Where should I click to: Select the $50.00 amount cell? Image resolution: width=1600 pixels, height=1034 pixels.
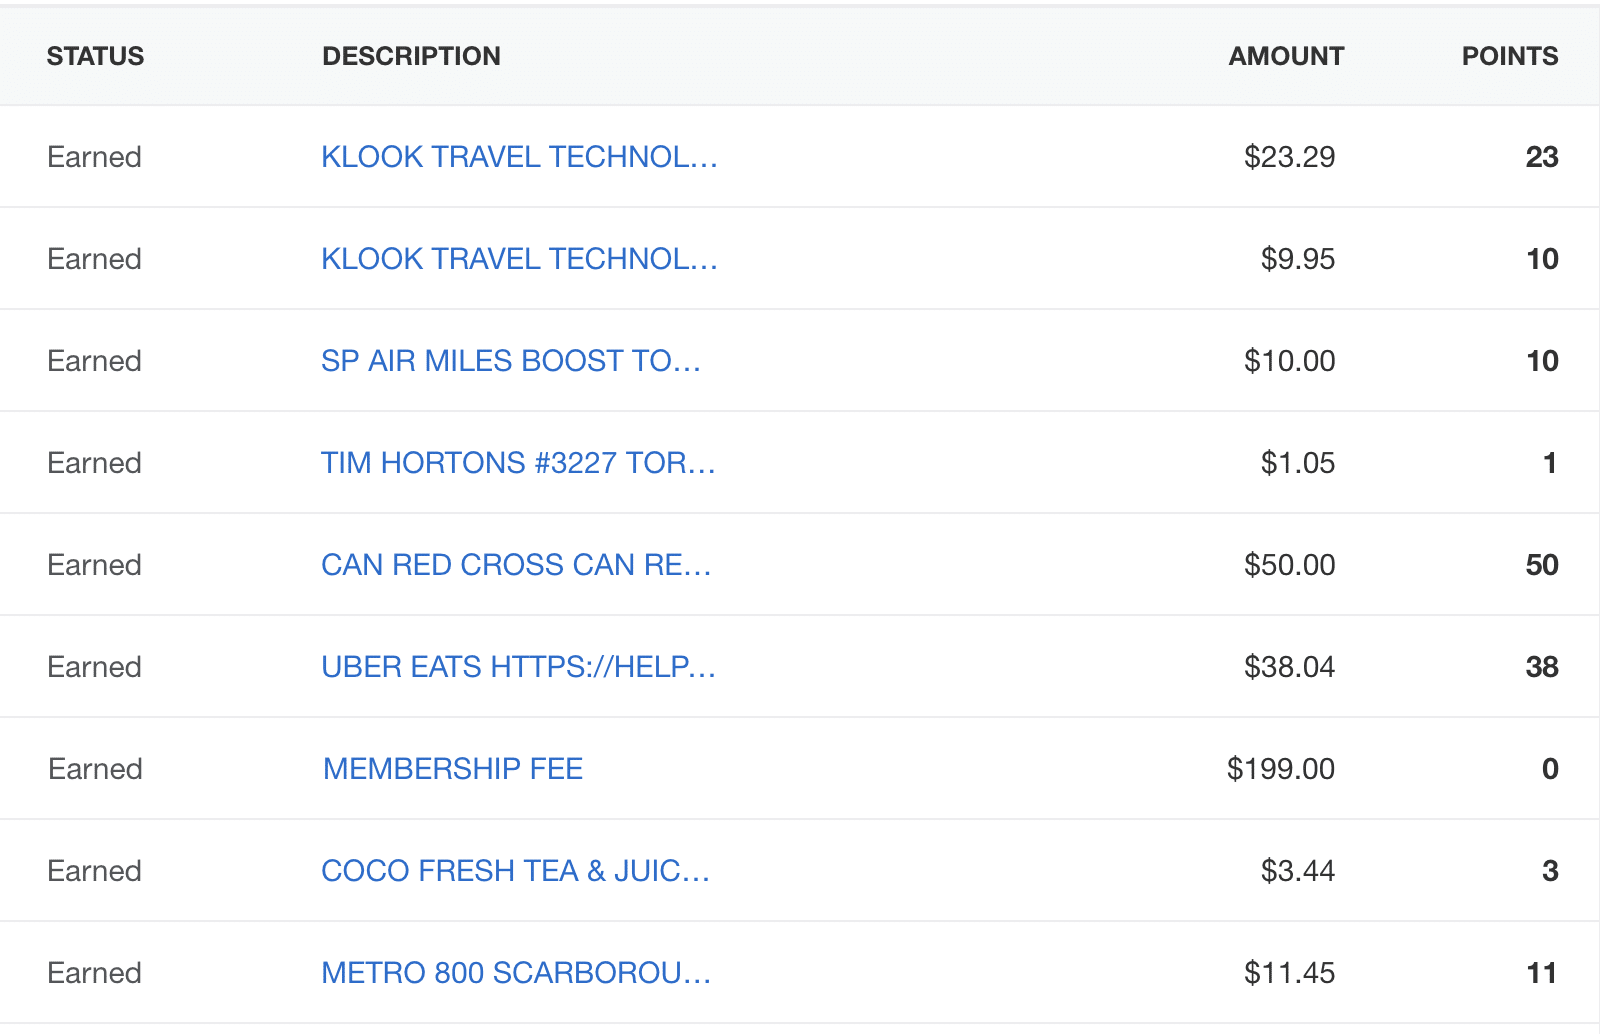click(x=1289, y=565)
